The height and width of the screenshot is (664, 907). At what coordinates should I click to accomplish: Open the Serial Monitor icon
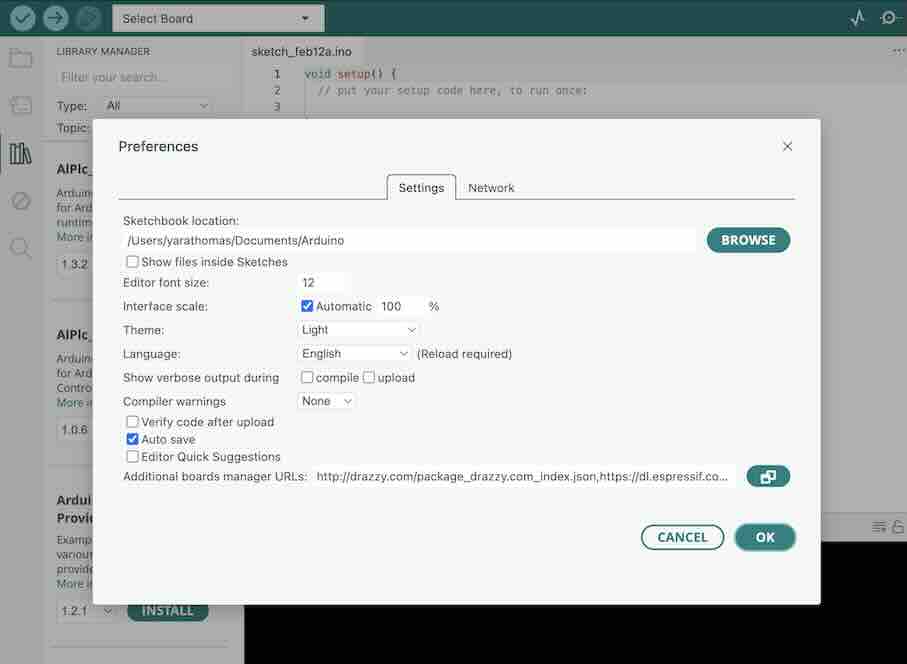pos(889,19)
